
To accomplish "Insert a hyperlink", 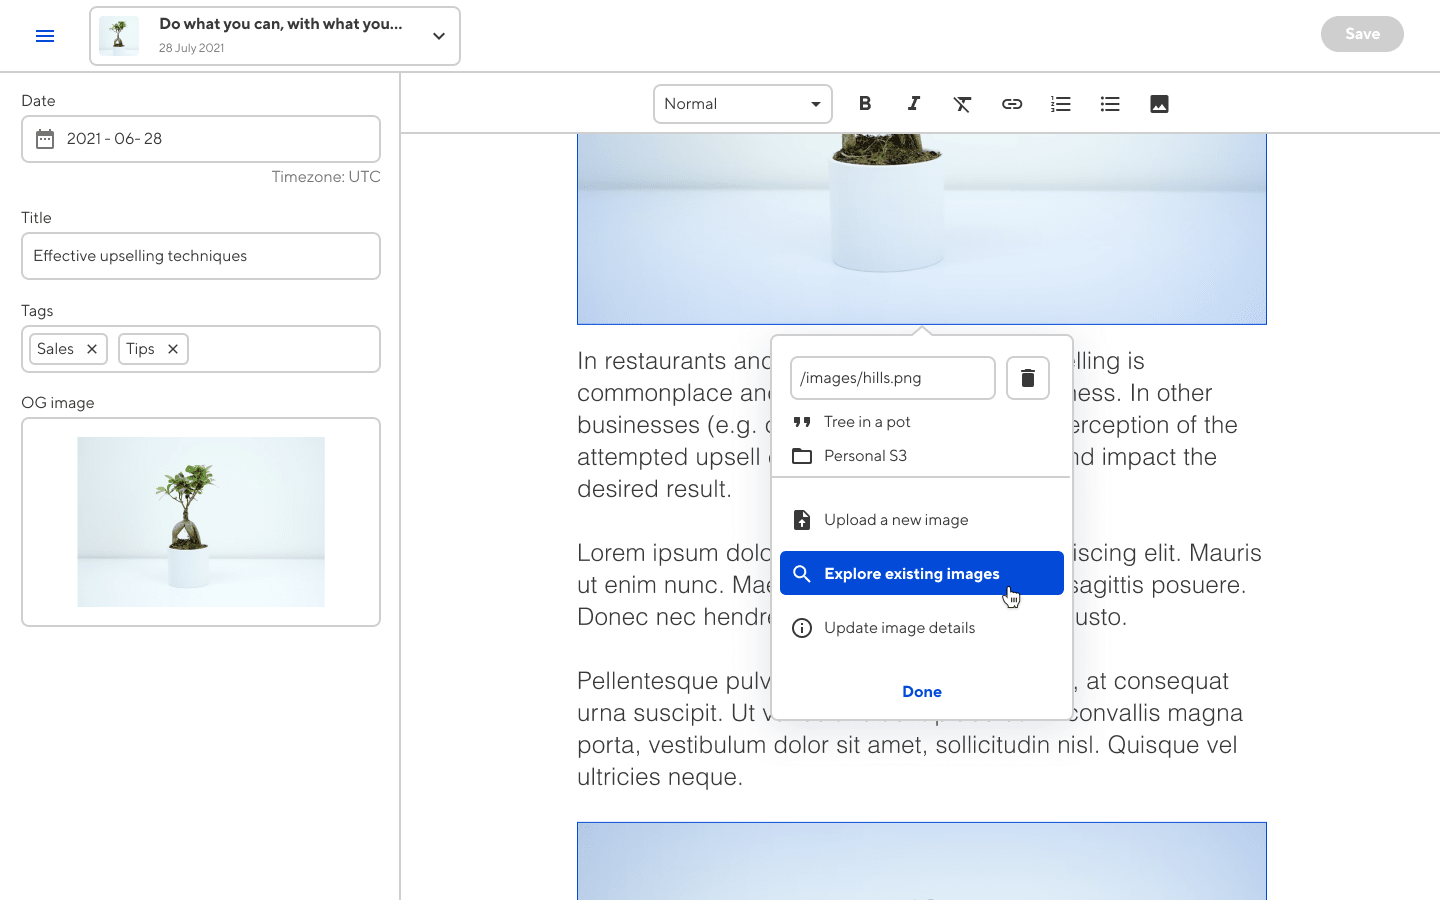I will tap(1012, 104).
